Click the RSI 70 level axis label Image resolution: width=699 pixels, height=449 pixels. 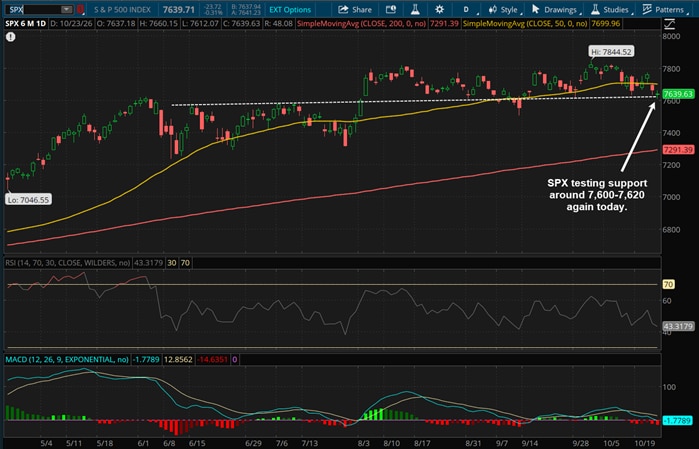click(x=668, y=284)
